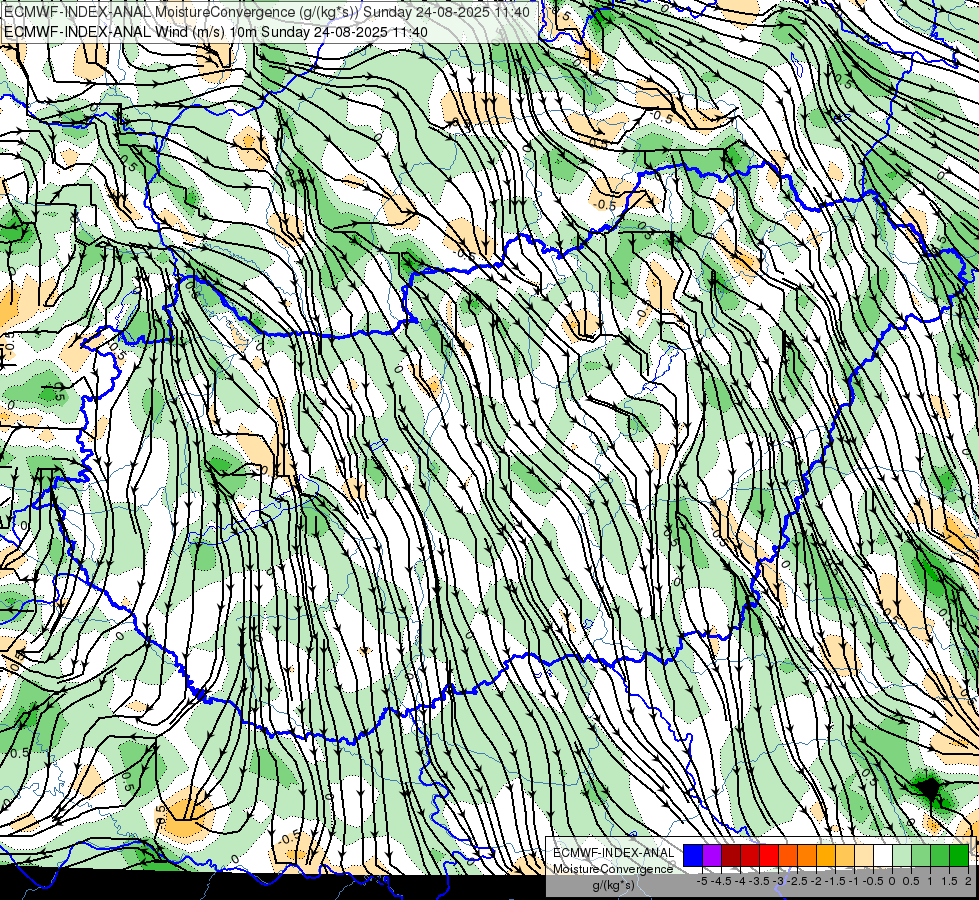Click the -3 legend tick label
This screenshot has height=900, width=979.
point(778,881)
